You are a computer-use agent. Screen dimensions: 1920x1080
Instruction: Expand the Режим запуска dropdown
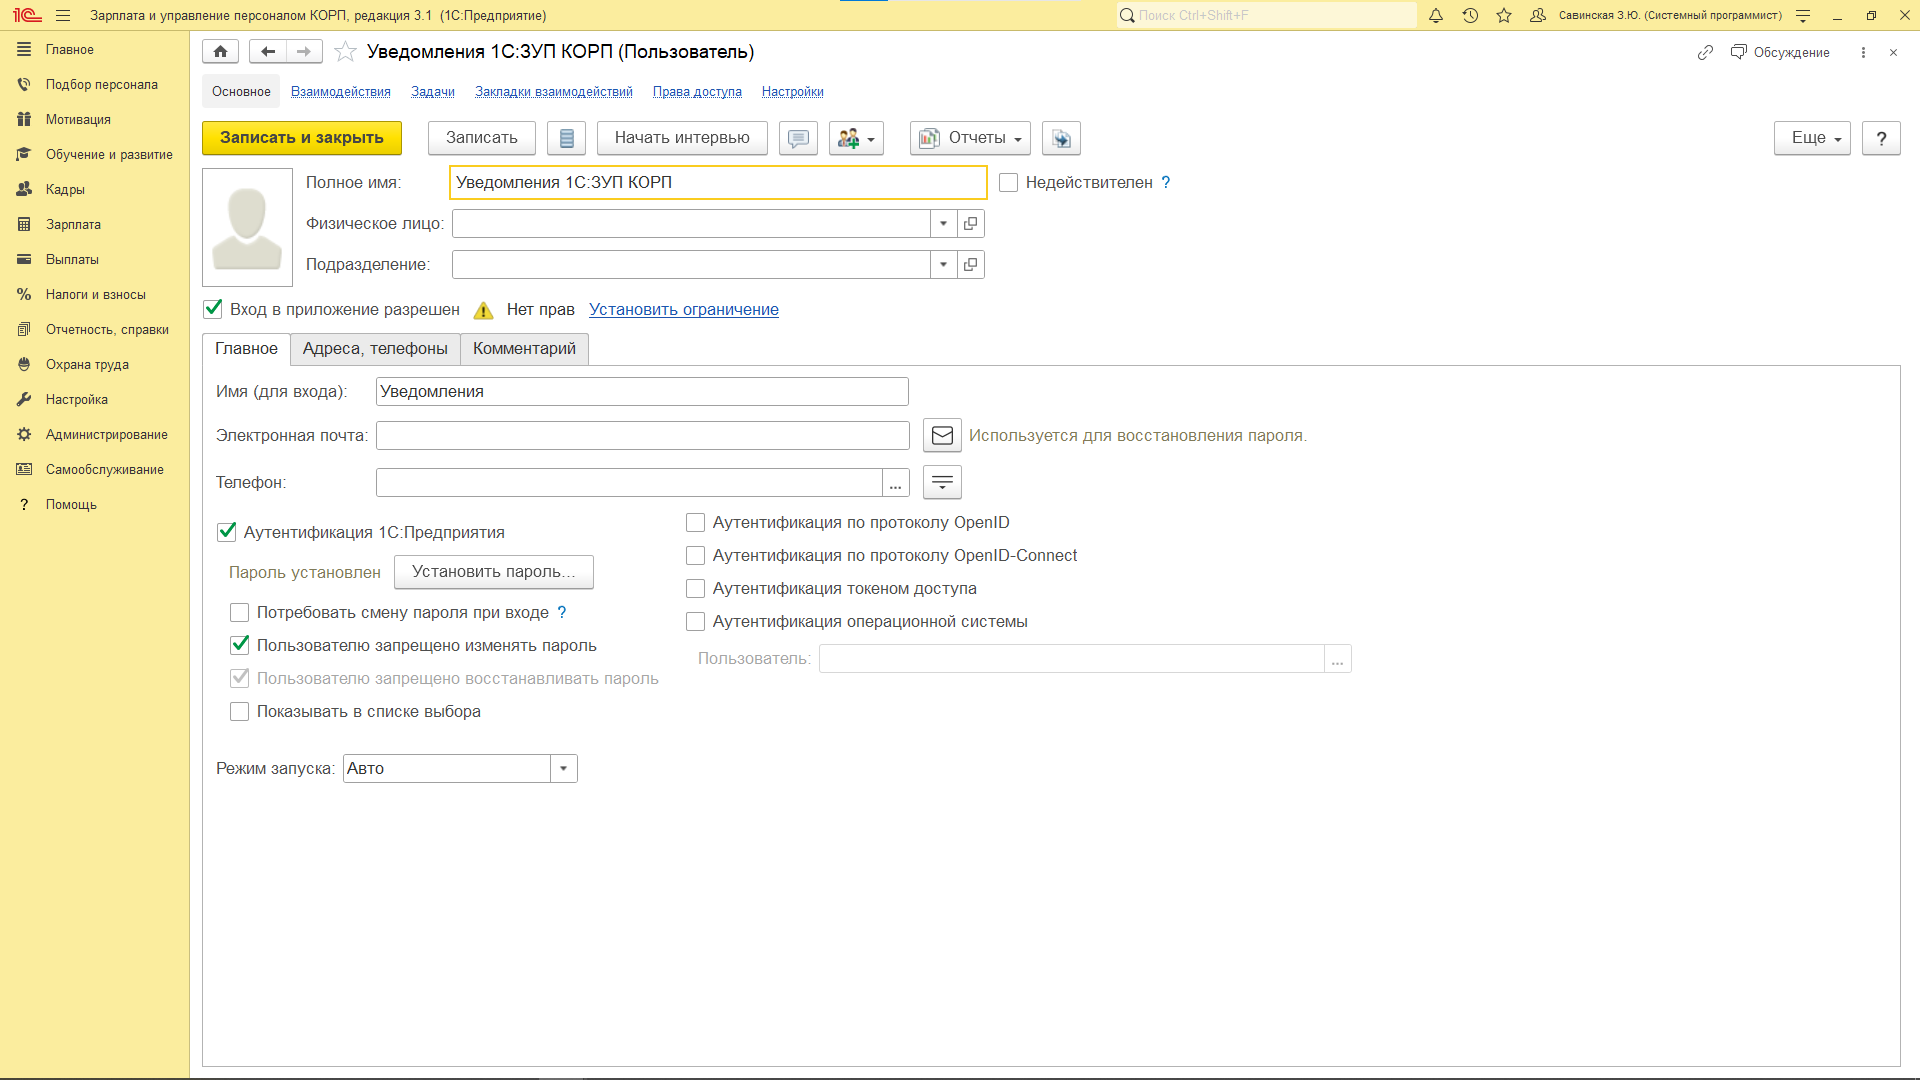coord(564,769)
